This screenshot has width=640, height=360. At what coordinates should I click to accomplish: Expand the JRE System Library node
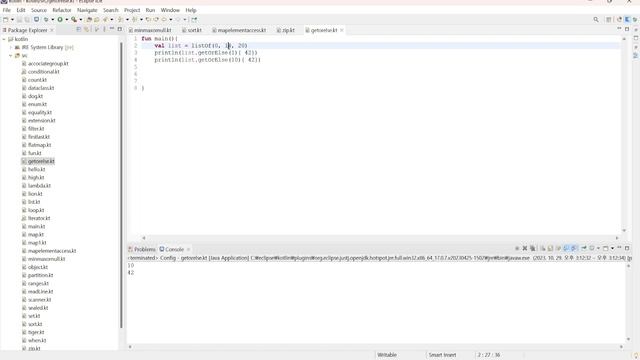click(11, 47)
